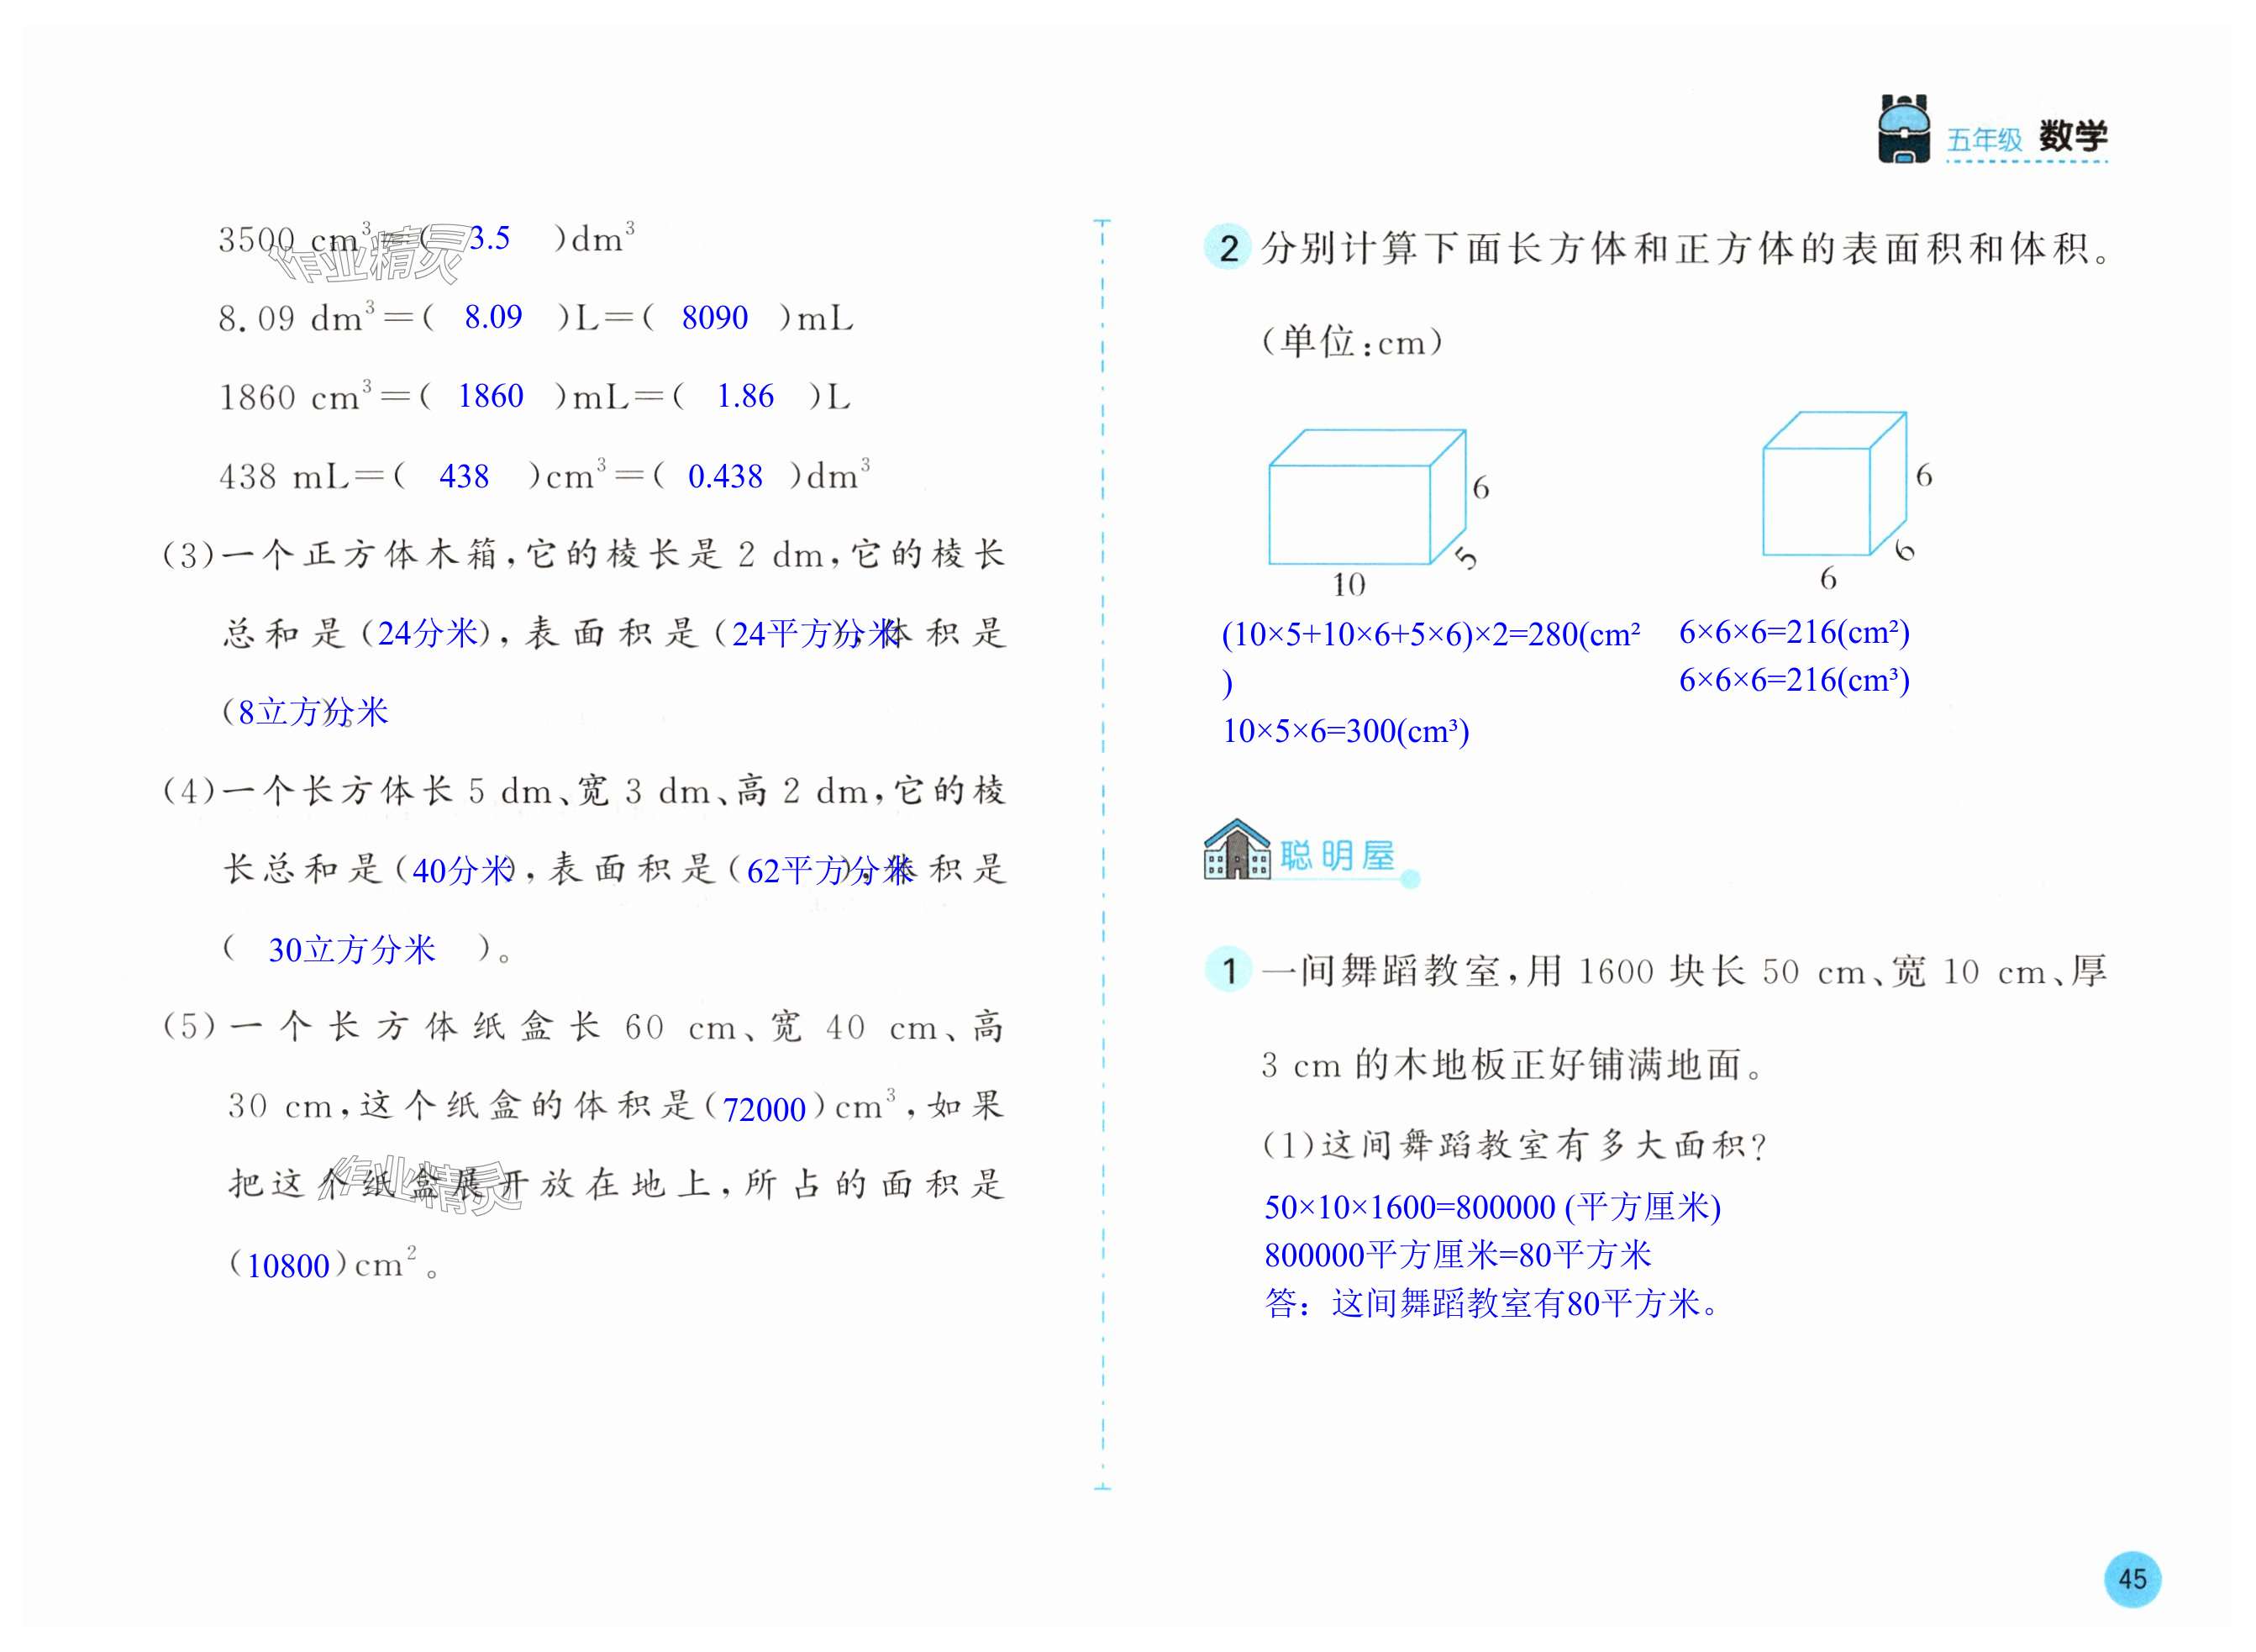
Task: Click the 作业精灵 watermark near the top
Action: (368, 255)
